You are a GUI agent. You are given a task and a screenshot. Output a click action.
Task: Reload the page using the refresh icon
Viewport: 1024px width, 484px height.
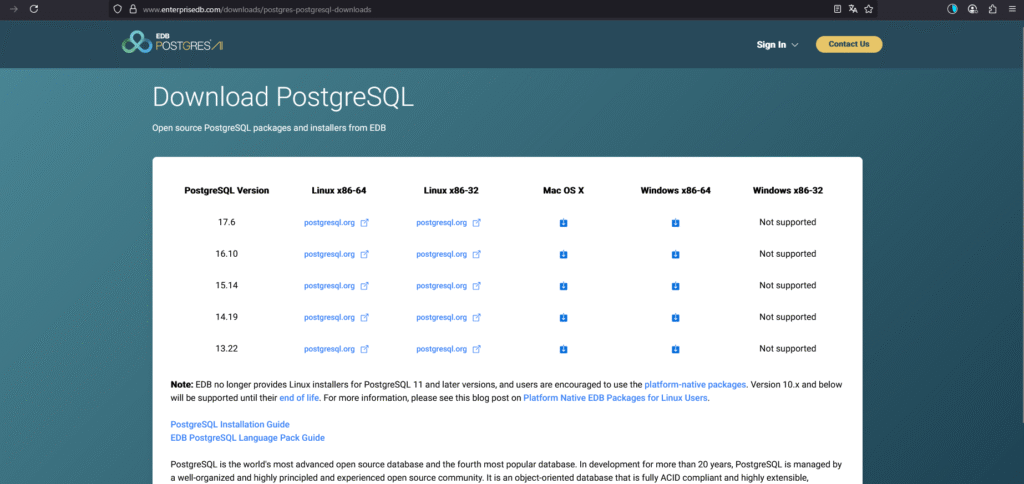[x=34, y=9]
